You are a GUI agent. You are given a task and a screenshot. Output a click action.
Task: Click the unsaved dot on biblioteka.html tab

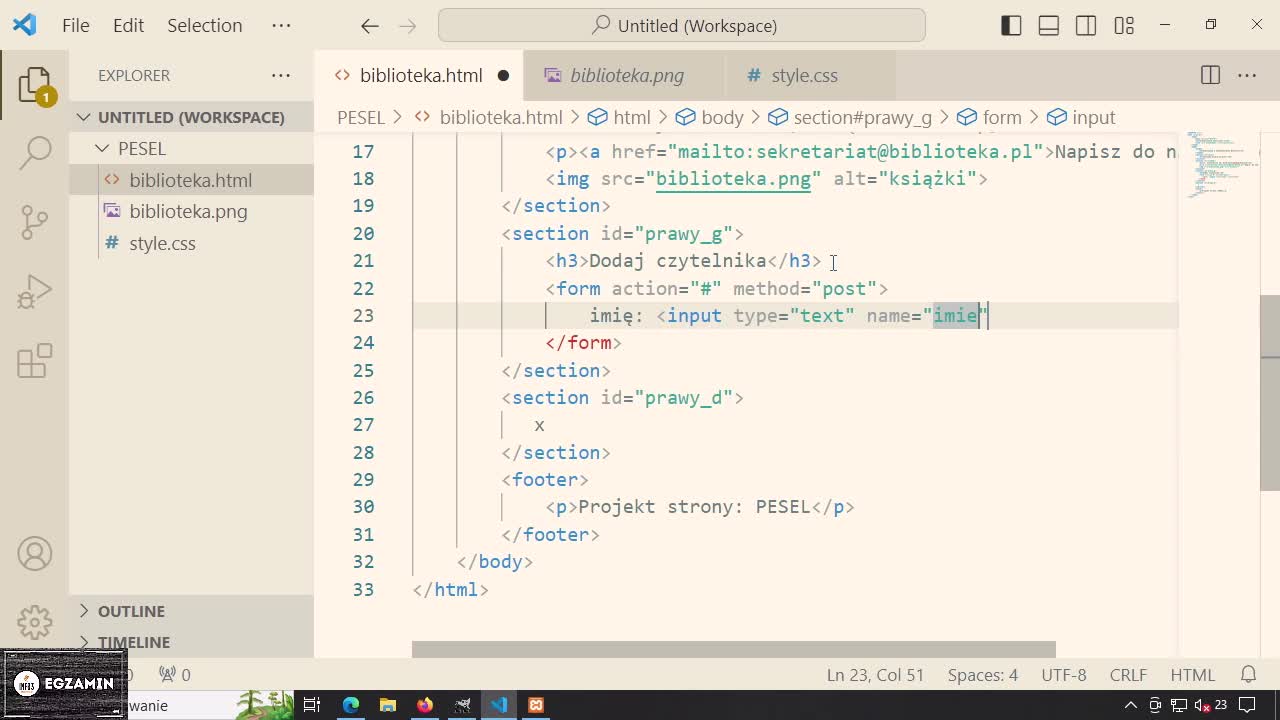pos(503,75)
